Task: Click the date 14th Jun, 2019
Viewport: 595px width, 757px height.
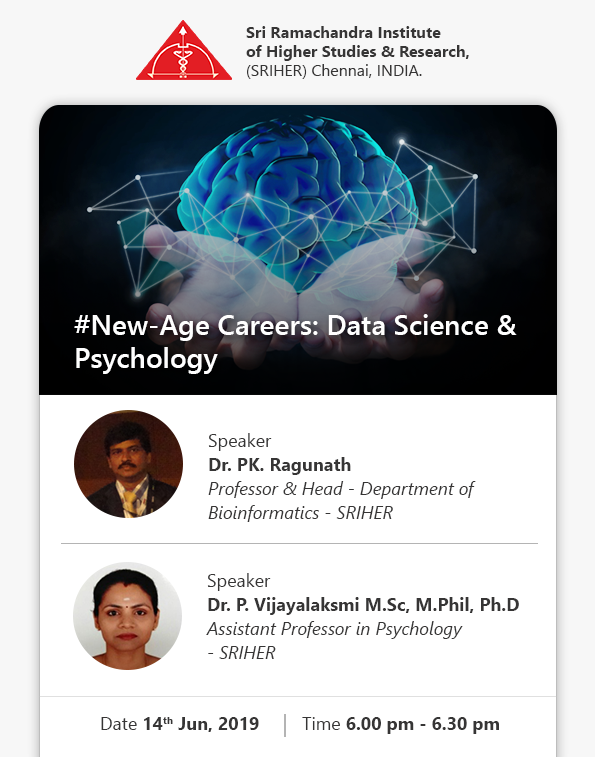Action: click(201, 724)
